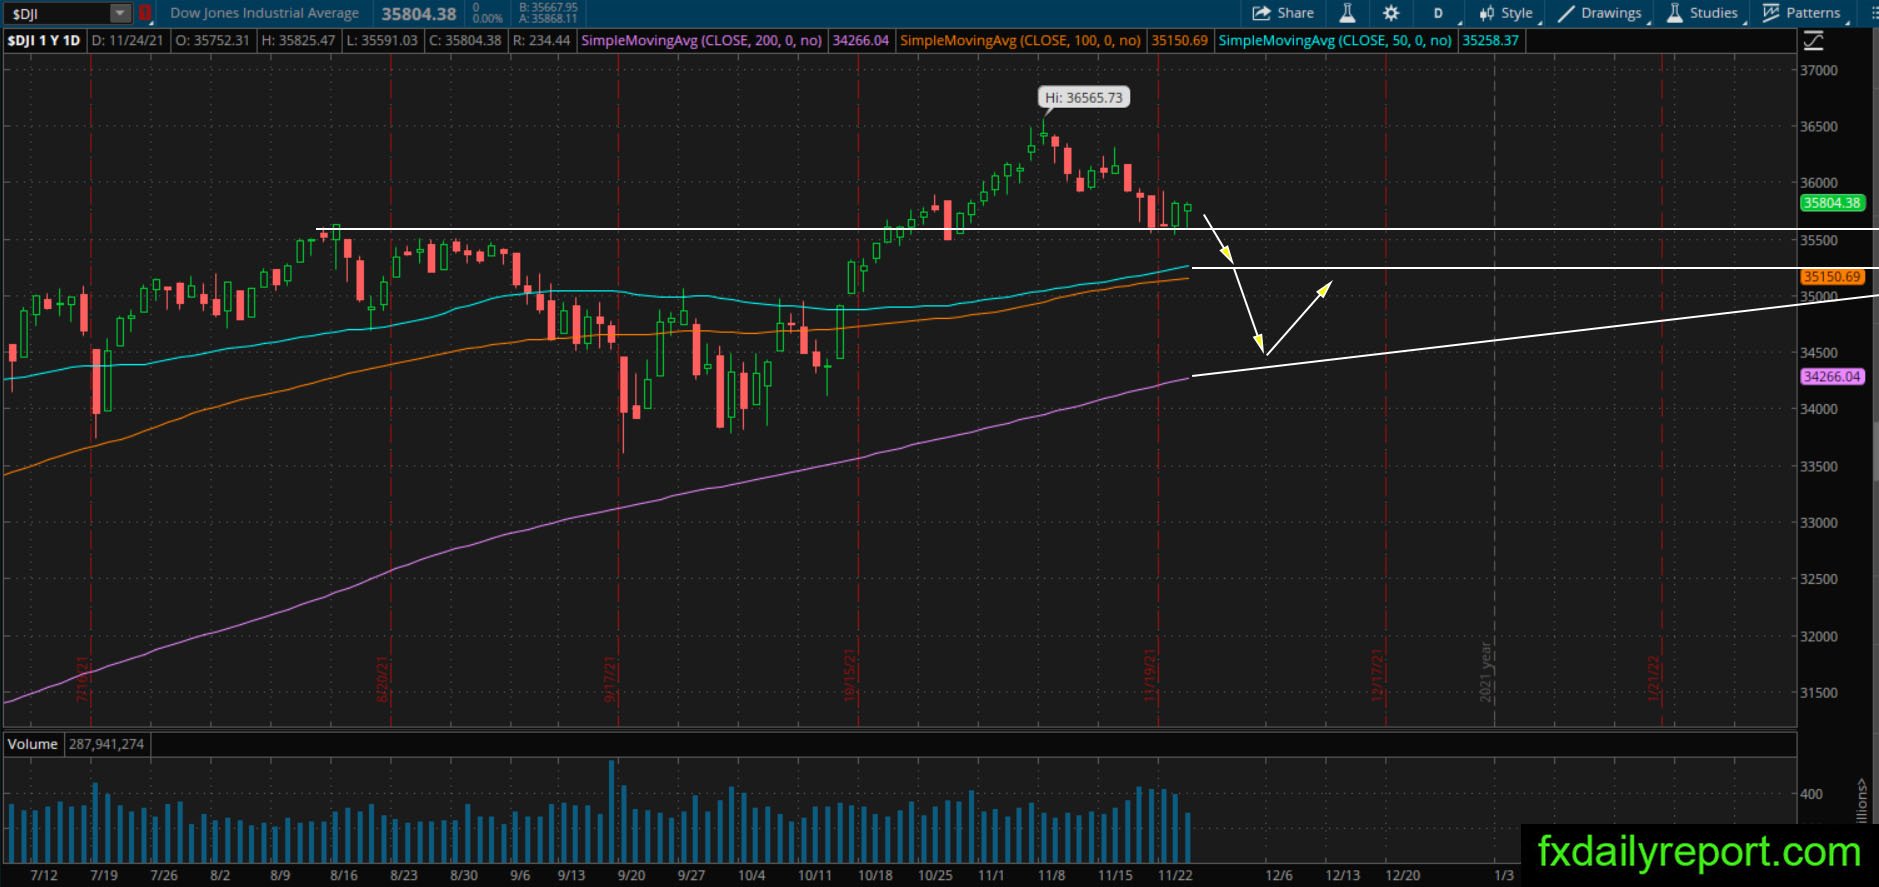Click the bid and ask quotes in the top bar

[548, 13]
